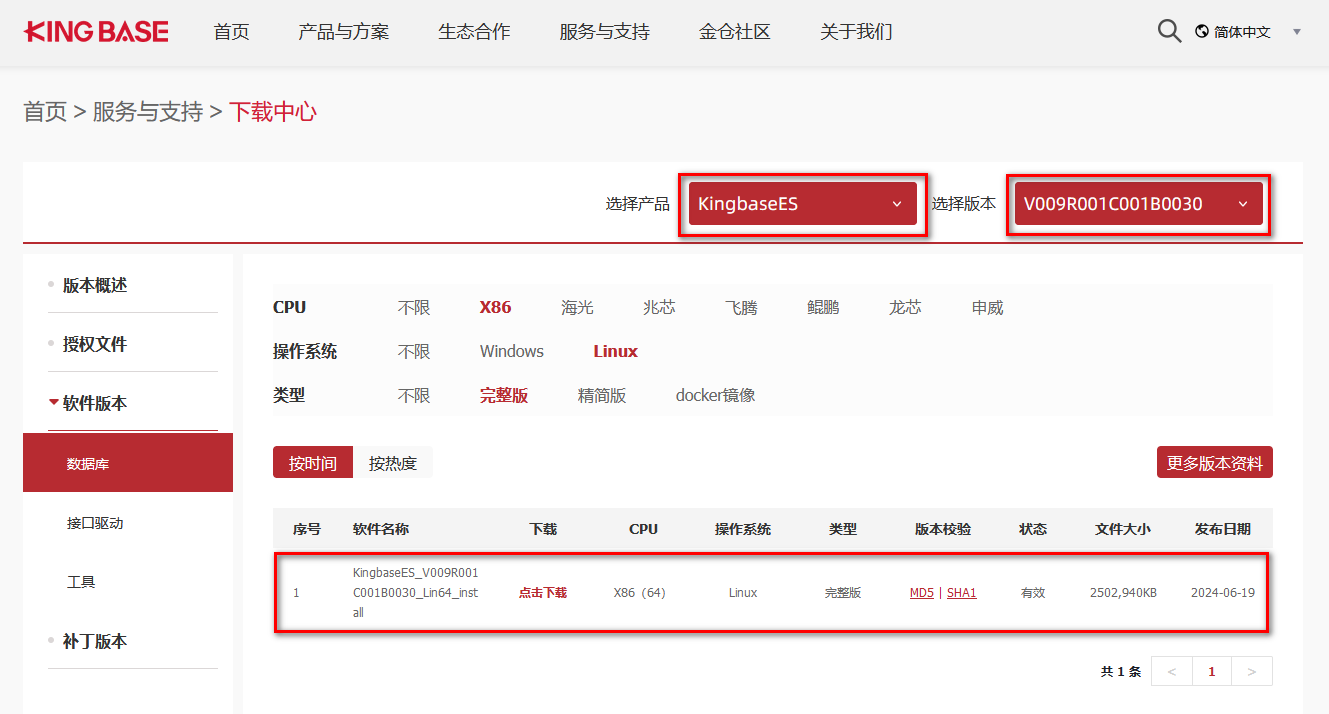Viewport: 1329px width, 714px height.
Task: Click the 软件名称 column header
Action: [x=381, y=529]
